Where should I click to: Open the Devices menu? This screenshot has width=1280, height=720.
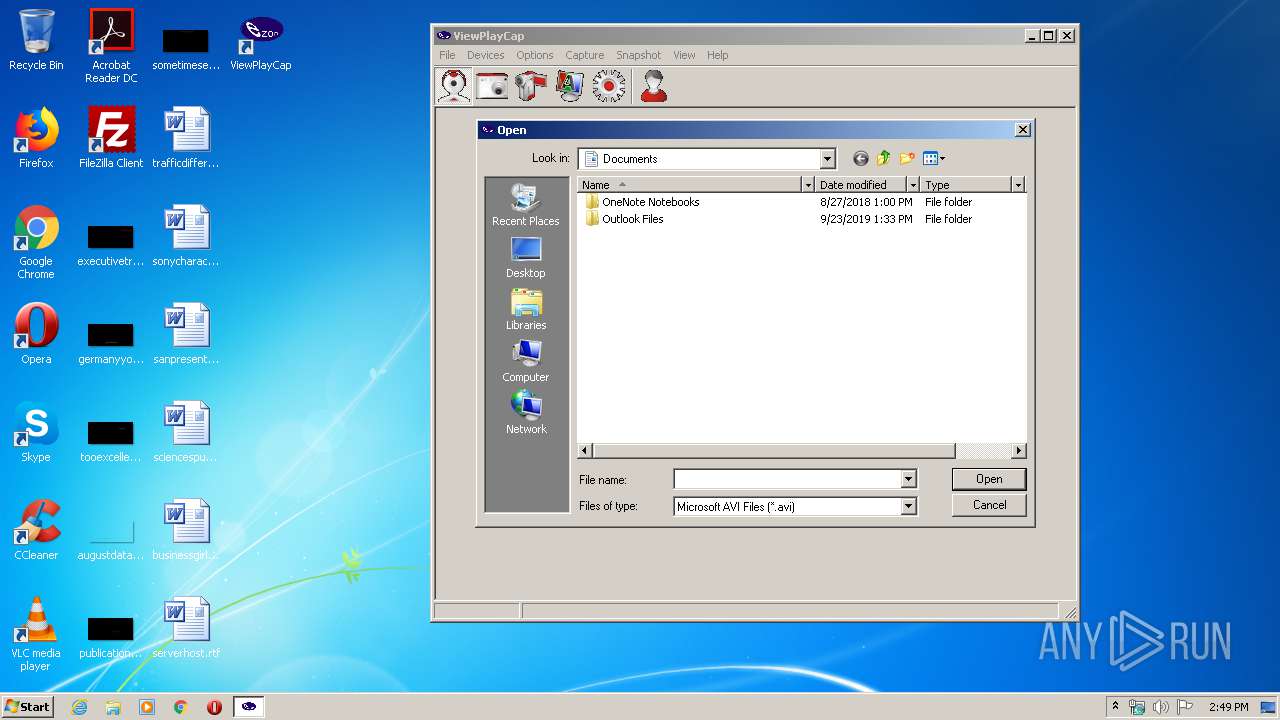coord(486,55)
